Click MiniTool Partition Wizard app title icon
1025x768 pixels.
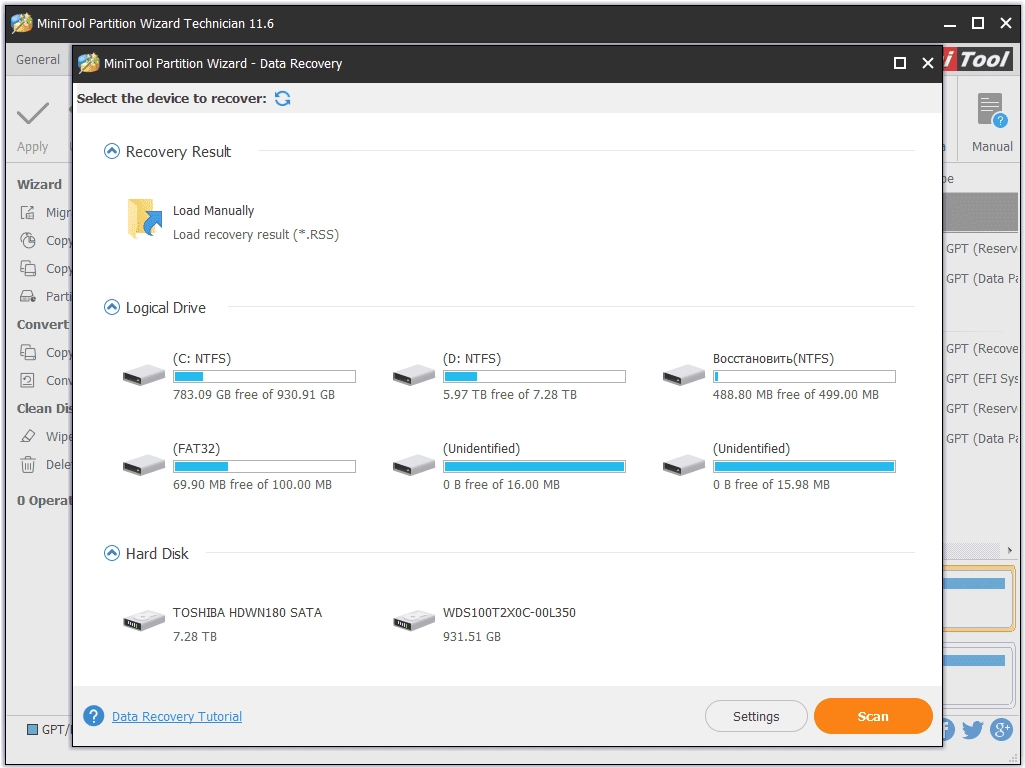coord(22,23)
